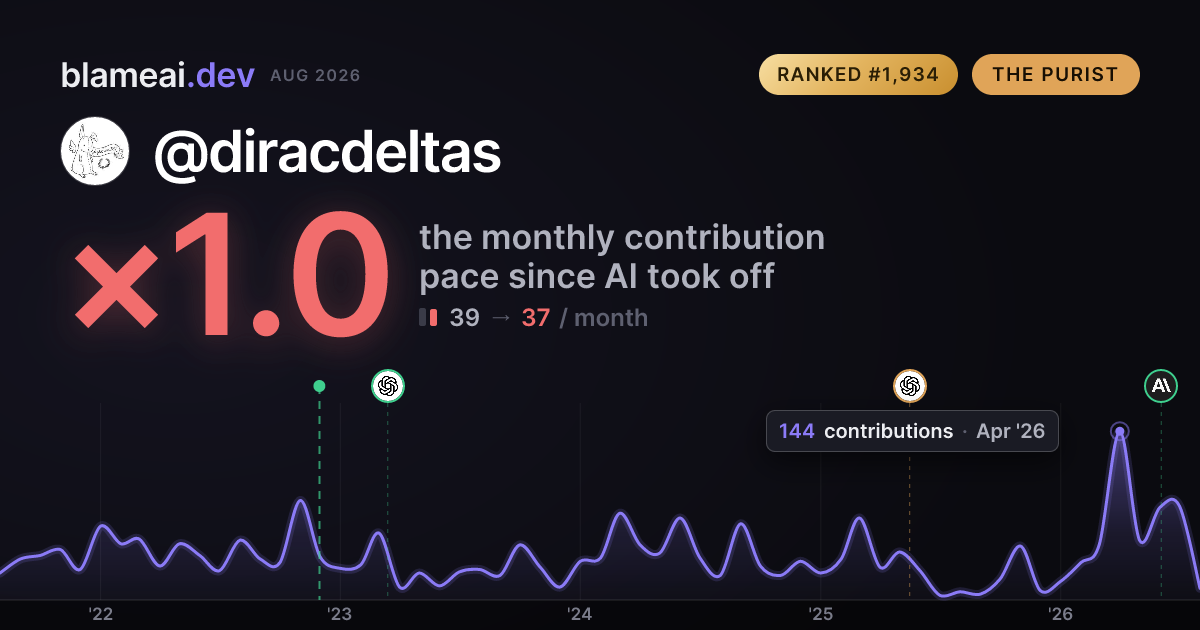Click the Anthropic logo marker on chart
The height and width of the screenshot is (630, 1200).
tap(1161, 385)
